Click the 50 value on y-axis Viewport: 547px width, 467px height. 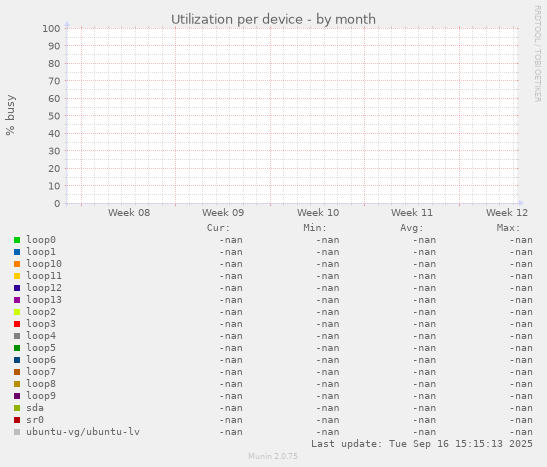(x=54, y=116)
